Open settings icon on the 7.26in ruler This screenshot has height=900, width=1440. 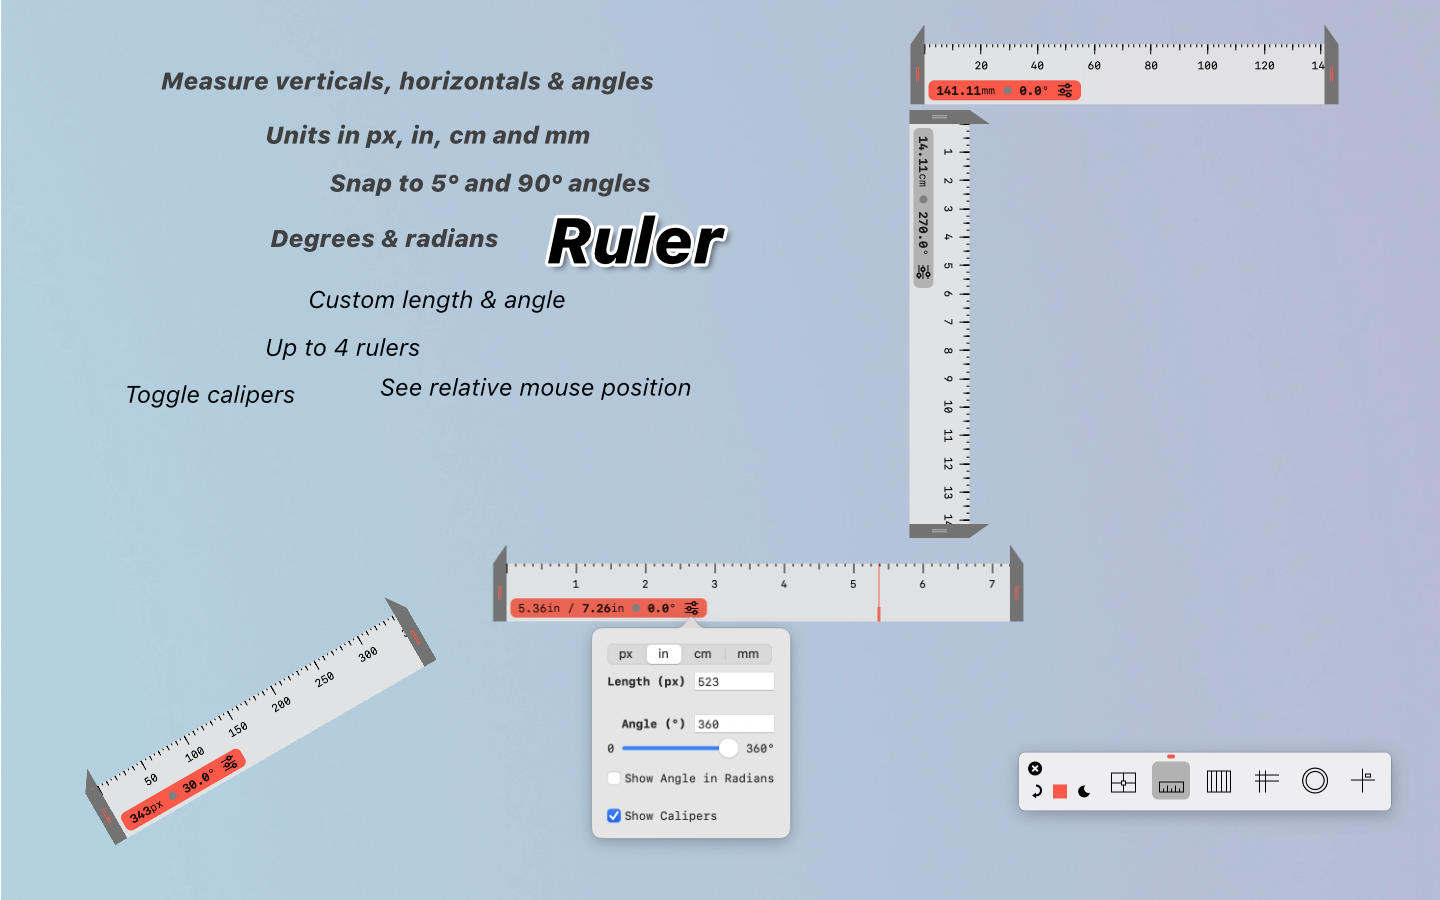tap(692, 608)
